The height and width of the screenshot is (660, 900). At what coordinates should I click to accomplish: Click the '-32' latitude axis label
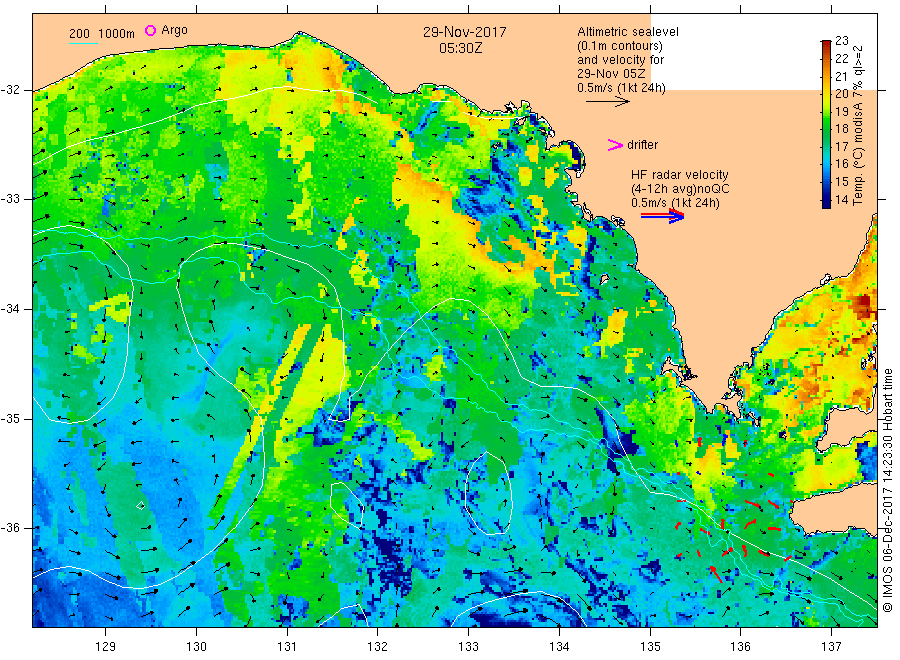10,90
